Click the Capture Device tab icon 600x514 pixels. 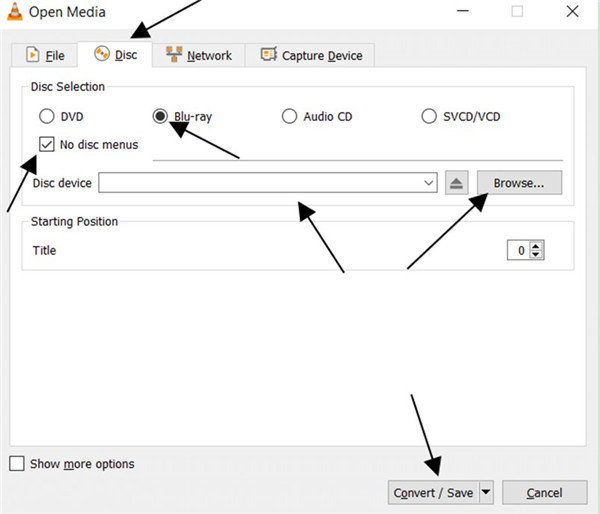[x=268, y=55]
